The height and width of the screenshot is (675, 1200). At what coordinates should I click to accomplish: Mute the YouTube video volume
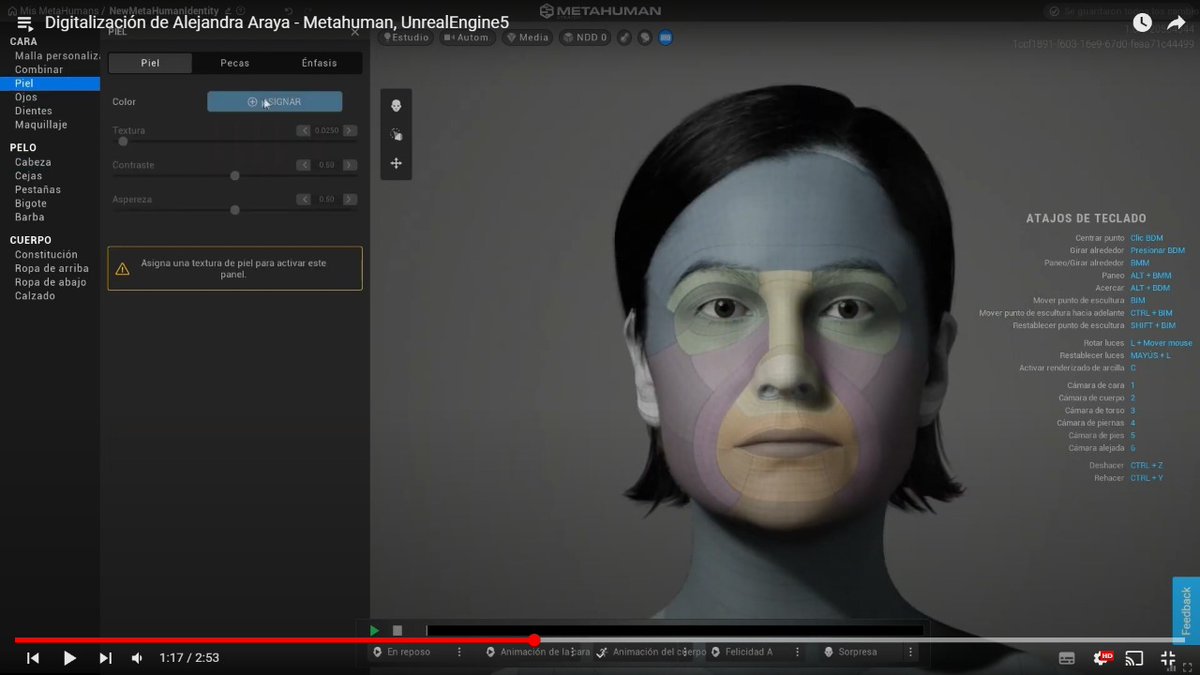(137, 658)
